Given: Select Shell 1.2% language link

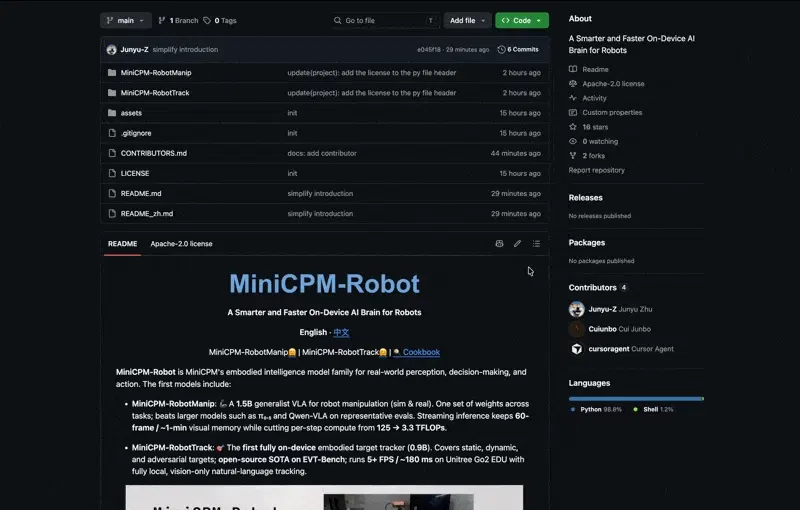Looking at the screenshot, I should [x=654, y=410].
